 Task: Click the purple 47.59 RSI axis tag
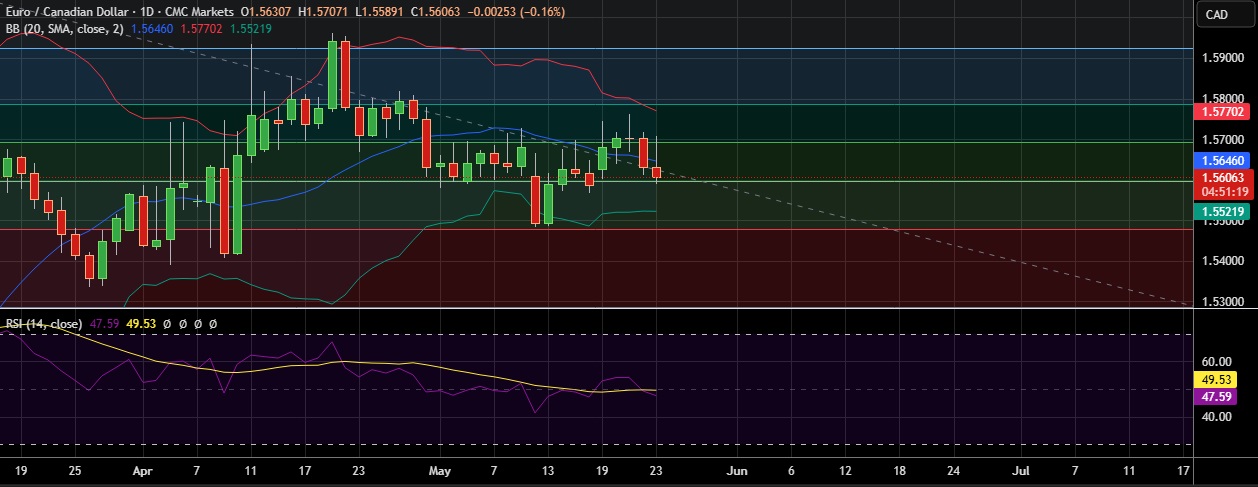click(x=1214, y=397)
